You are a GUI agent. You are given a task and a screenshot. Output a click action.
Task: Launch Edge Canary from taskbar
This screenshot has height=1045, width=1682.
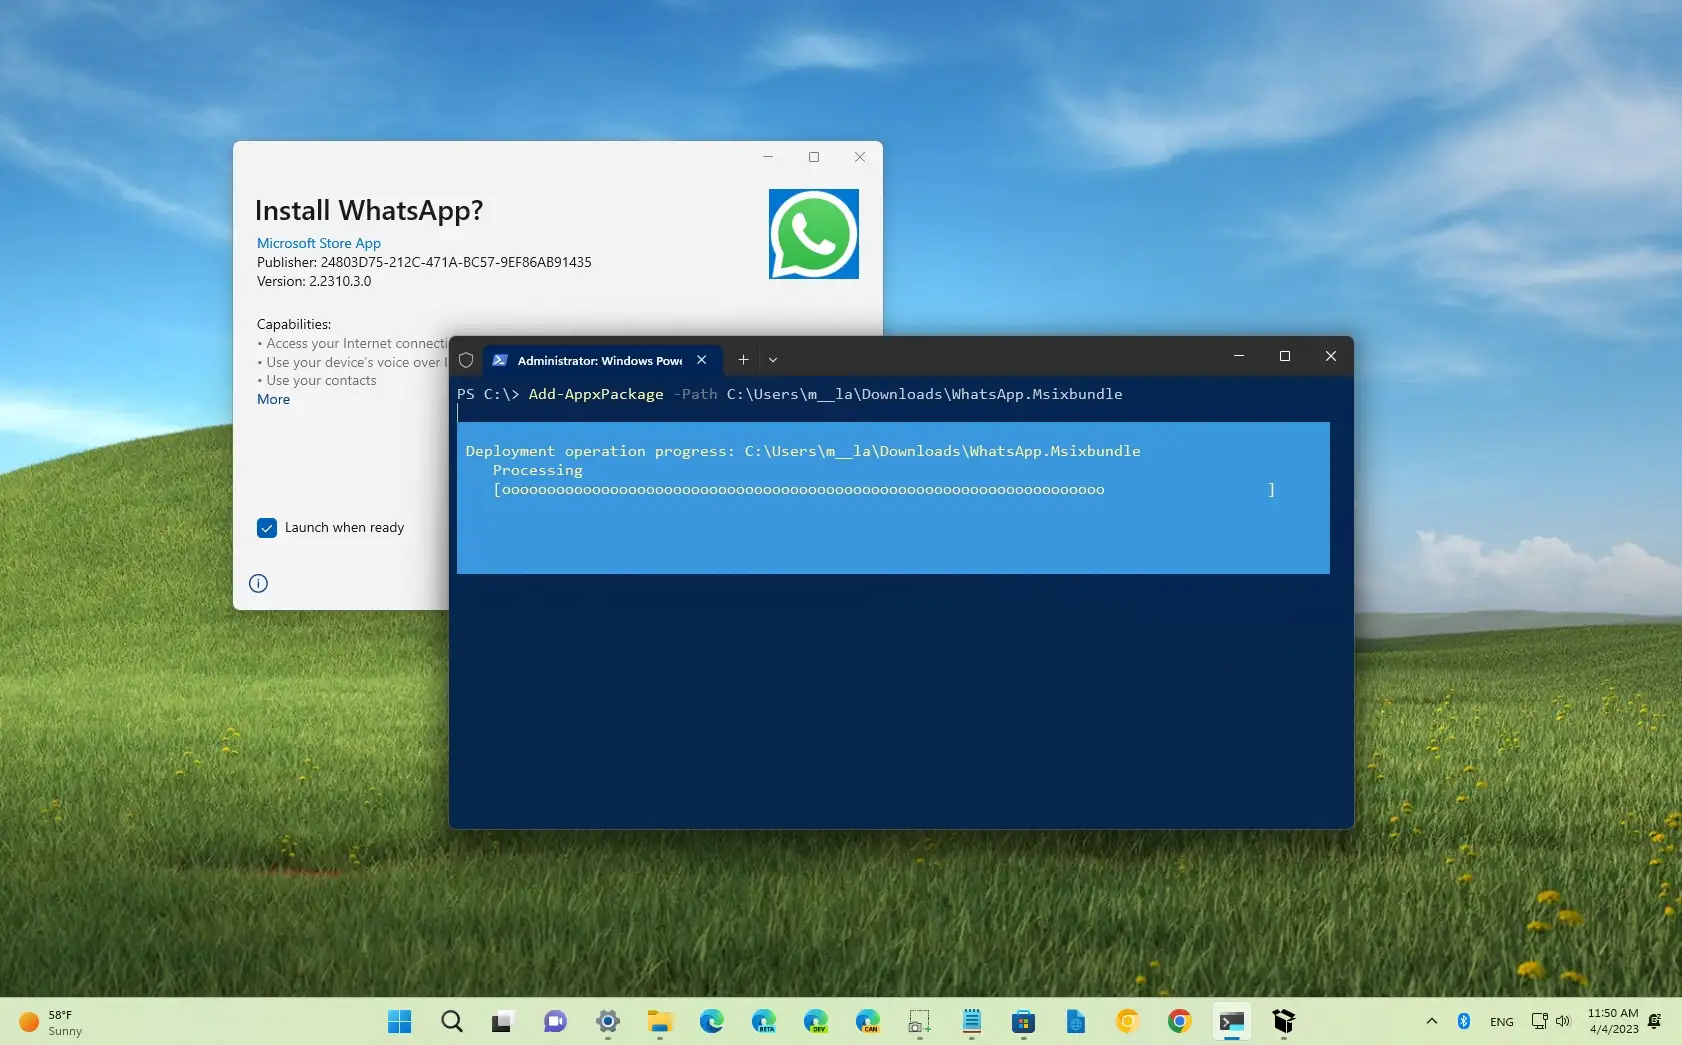click(868, 1021)
